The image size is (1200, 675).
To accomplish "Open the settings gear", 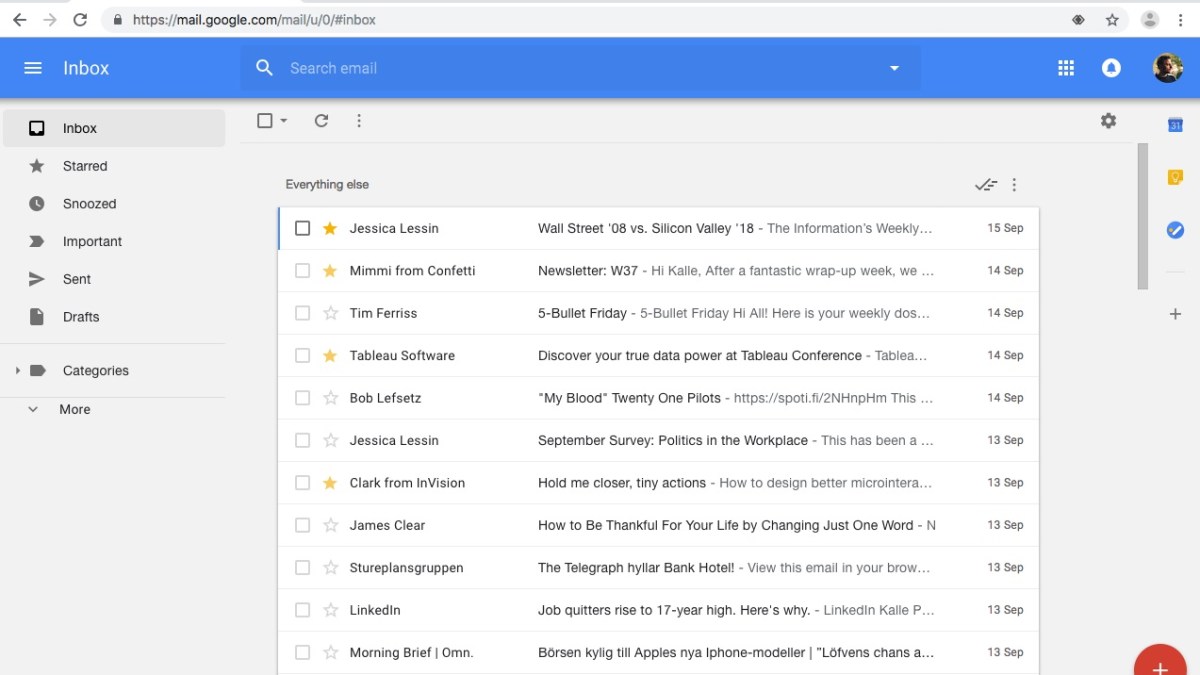I will tap(1108, 121).
